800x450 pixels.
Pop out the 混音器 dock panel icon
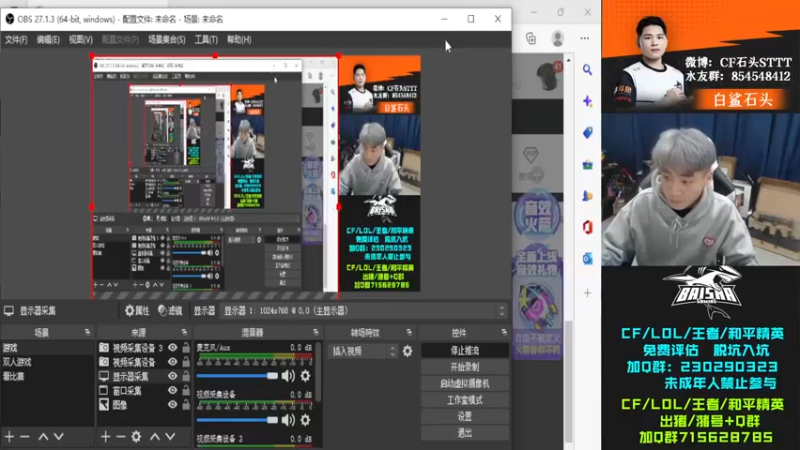pyautogui.click(x=315, y=333)
